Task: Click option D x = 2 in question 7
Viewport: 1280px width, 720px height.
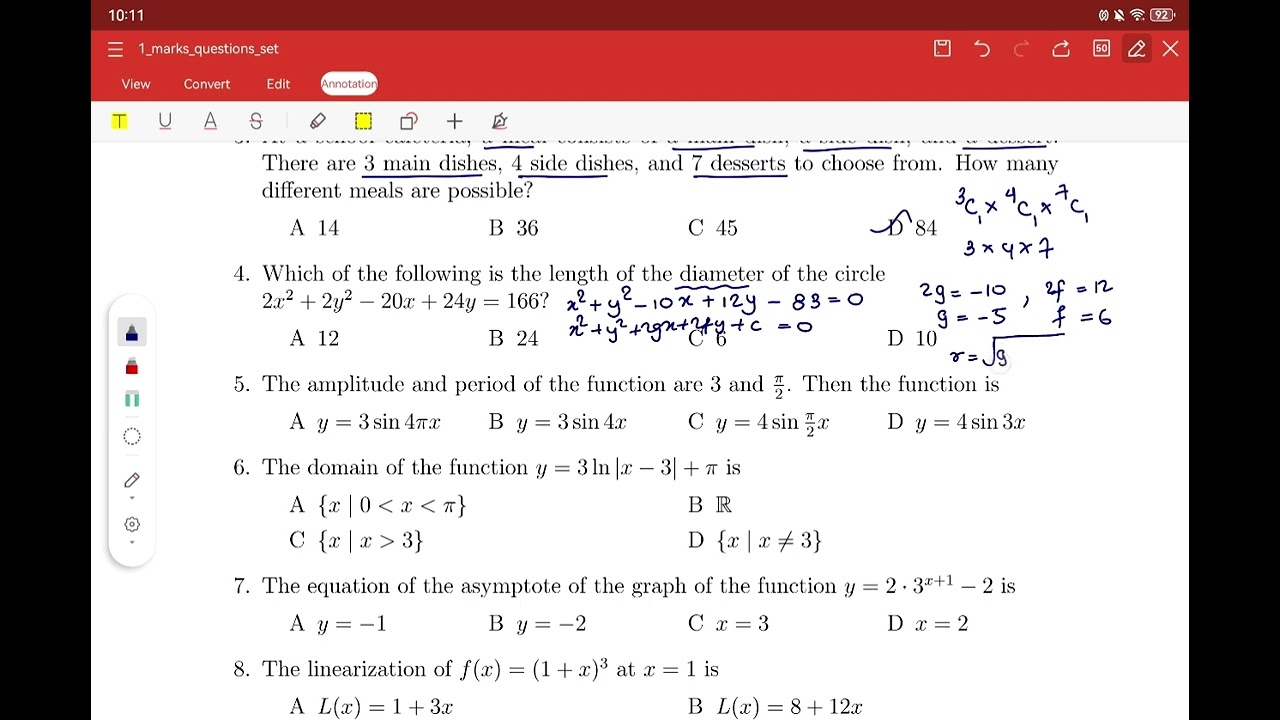Action: click(x=927, y=624)
